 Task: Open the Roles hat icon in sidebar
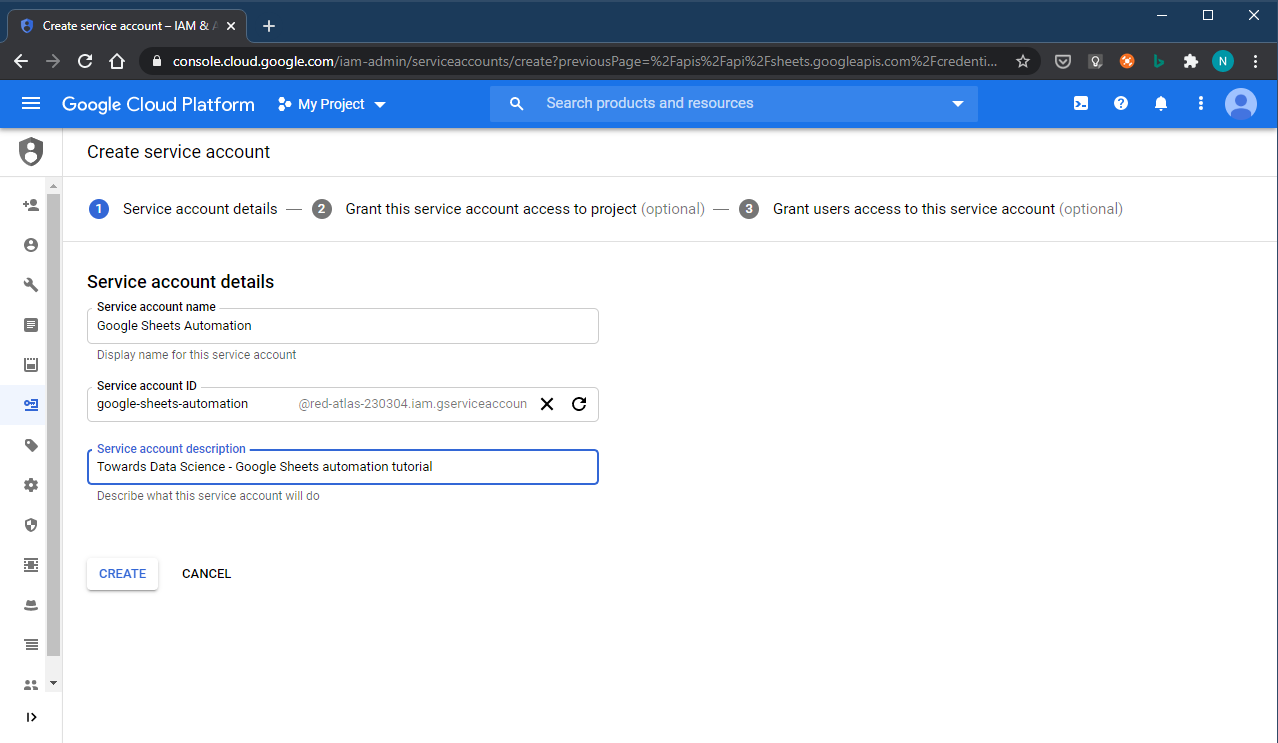pos(31,605)
